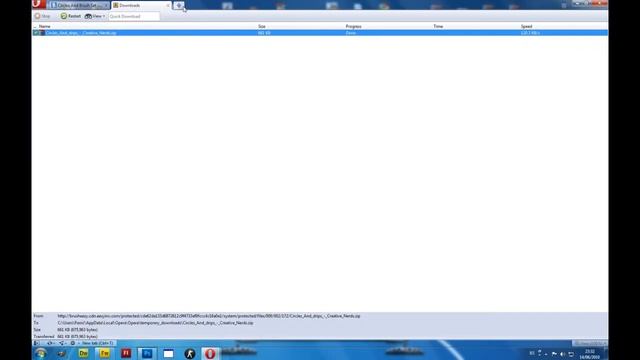The image size is (640, 360).
Task: Focus the Quick Download input field
Action: (x=134, y=16)
